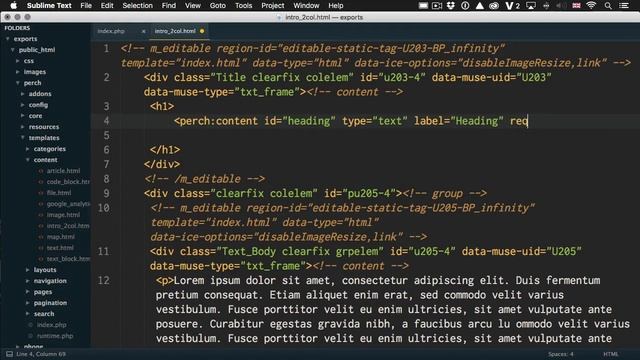
Task: Change indentation via Spaces: 4
Action: tap(560, 354)
